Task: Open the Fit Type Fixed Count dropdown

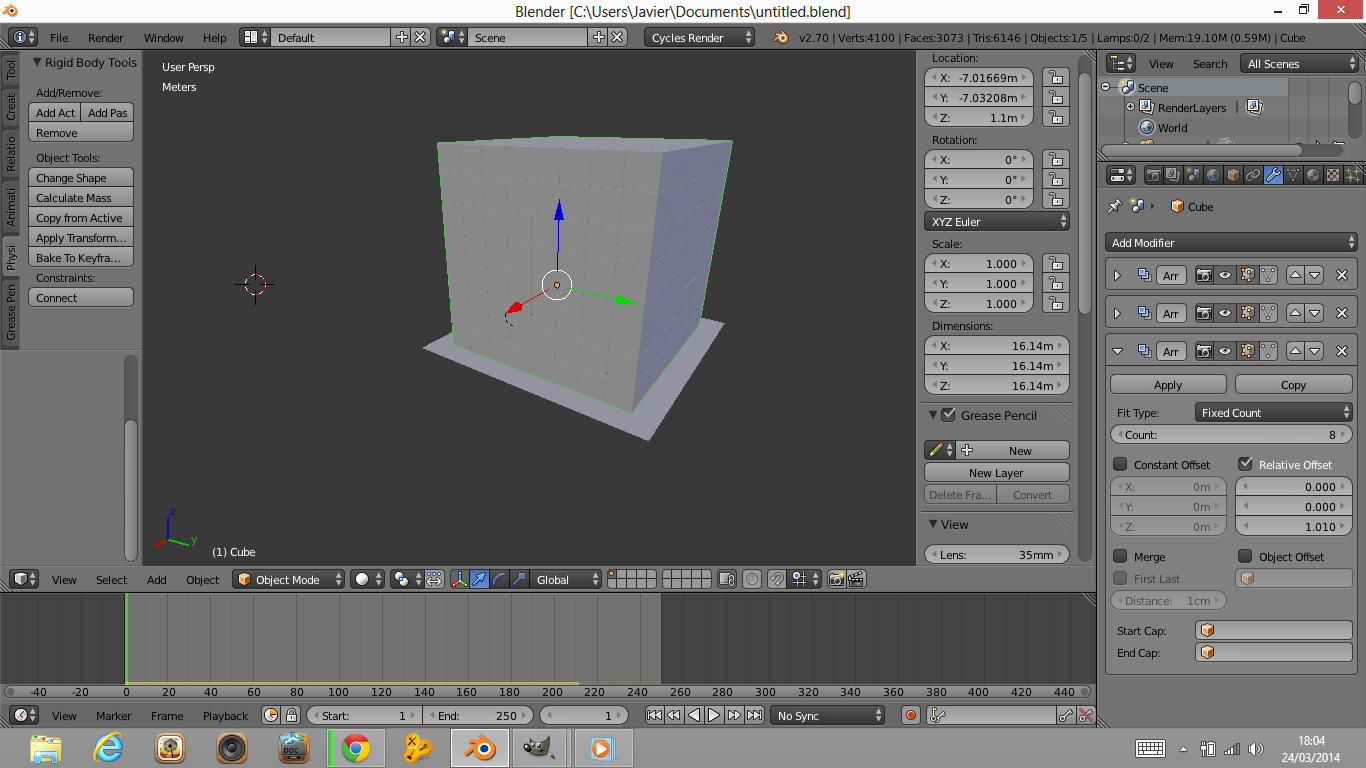Action: point(1274,411)
